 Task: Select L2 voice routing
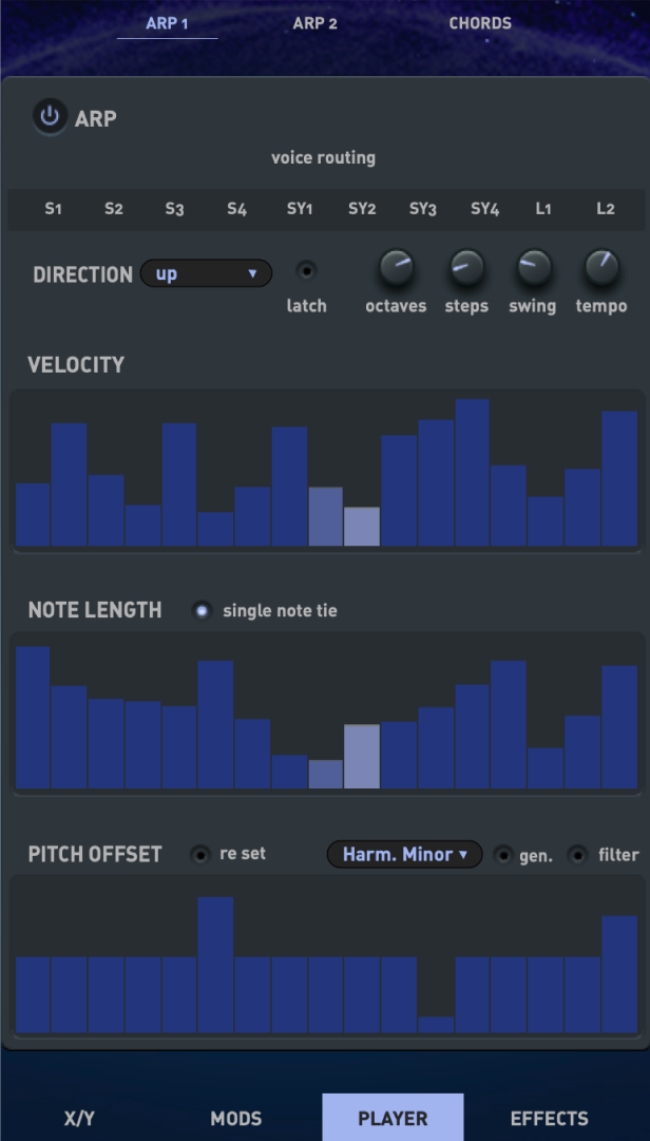[x=606, y=210]
